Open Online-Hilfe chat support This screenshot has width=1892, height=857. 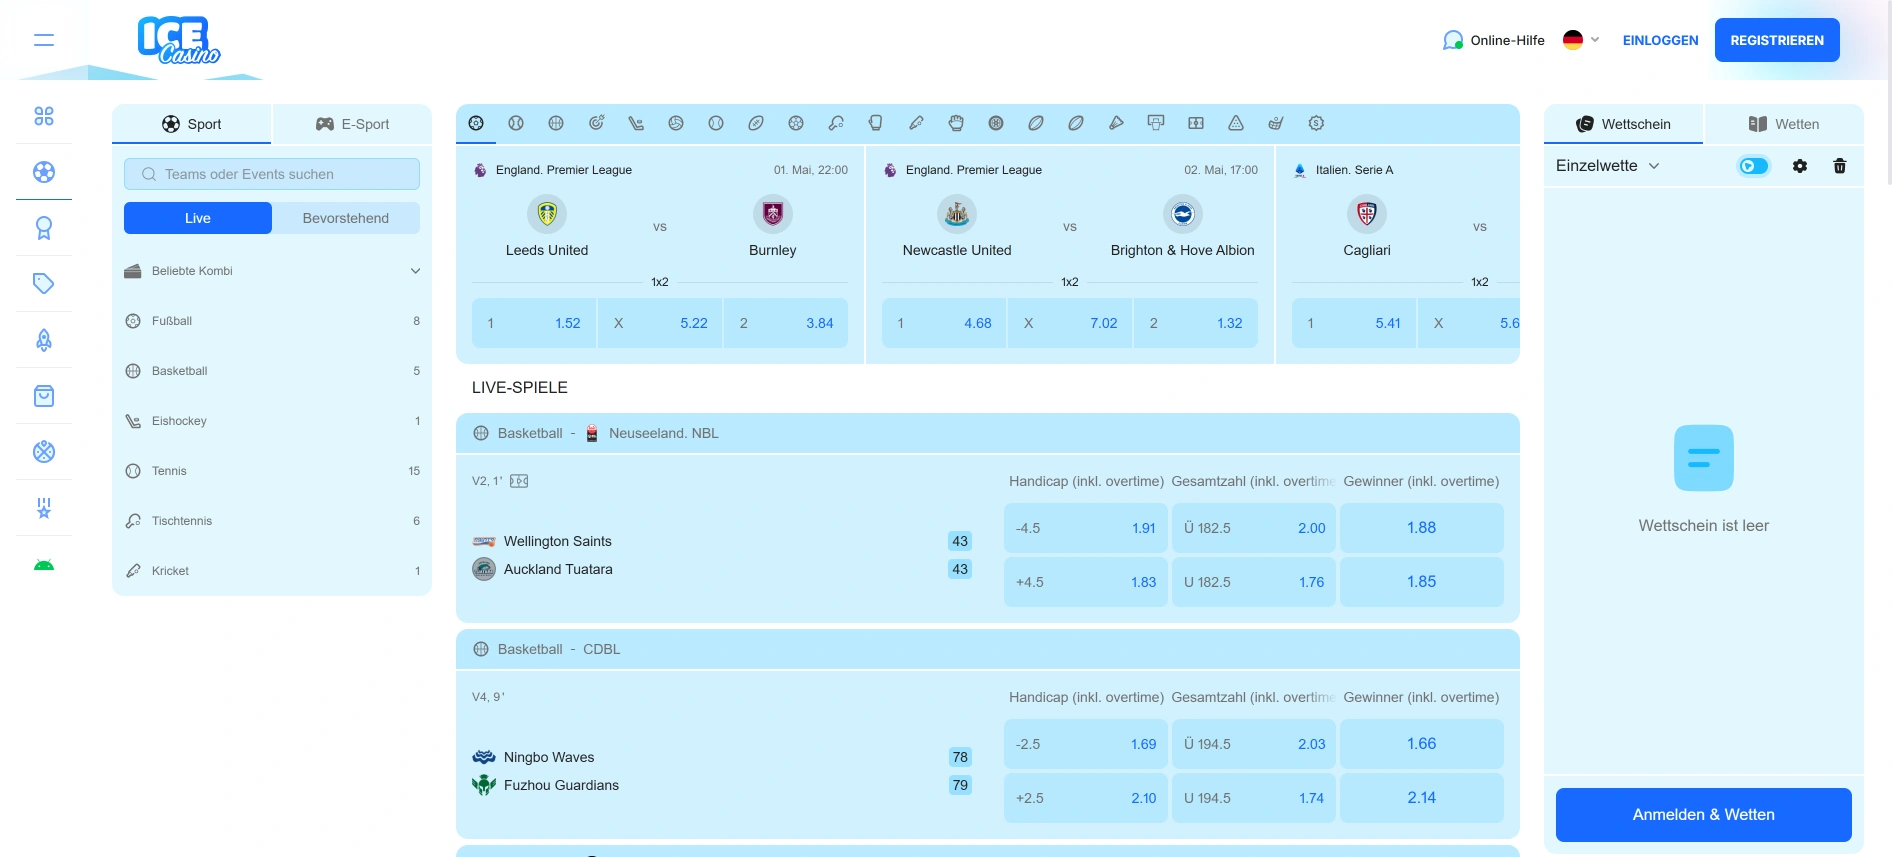coord(1494,40)
